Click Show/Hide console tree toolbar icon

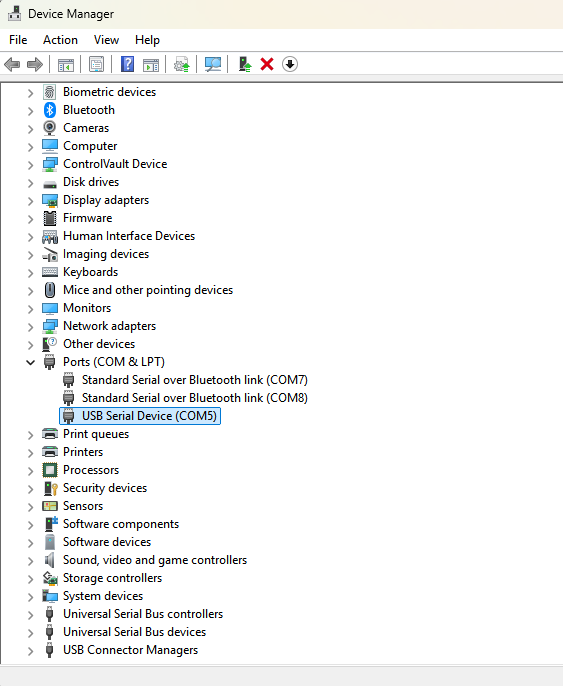pyautogui.click(x=66, y=65)
